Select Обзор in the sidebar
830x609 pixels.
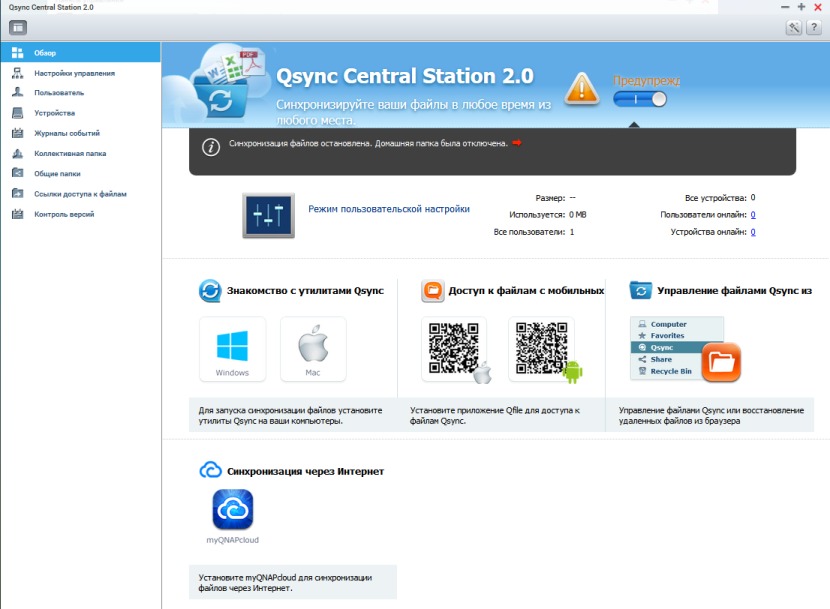(80, 52)
